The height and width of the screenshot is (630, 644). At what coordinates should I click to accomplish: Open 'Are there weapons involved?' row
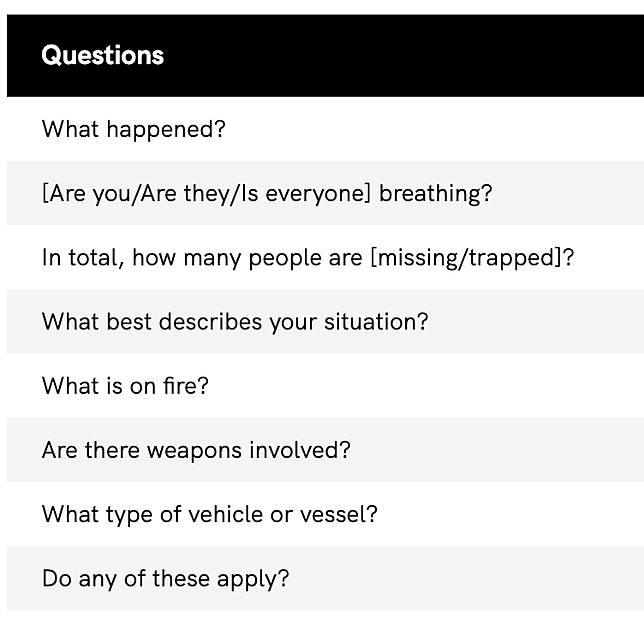tap(325, 450)
